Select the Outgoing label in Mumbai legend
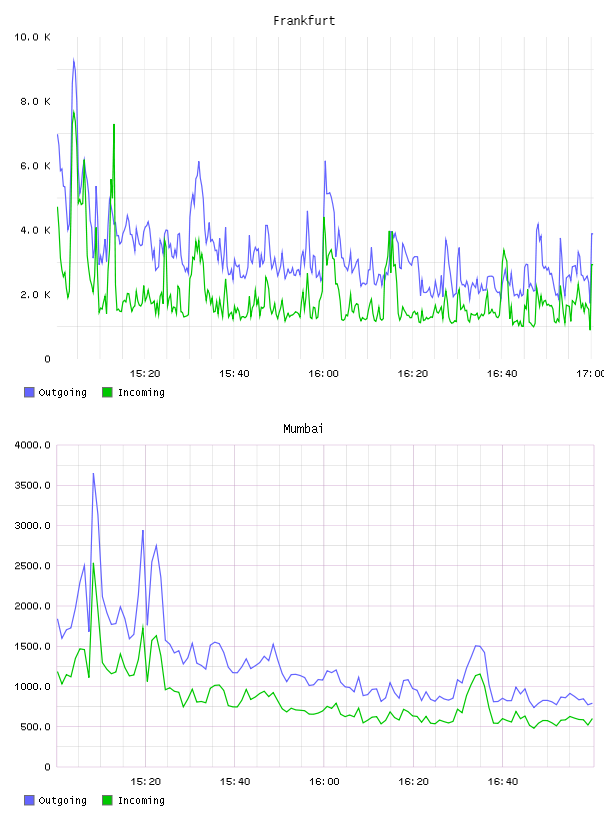The width and height of the screenshot is (608, 816). (62, 801)
